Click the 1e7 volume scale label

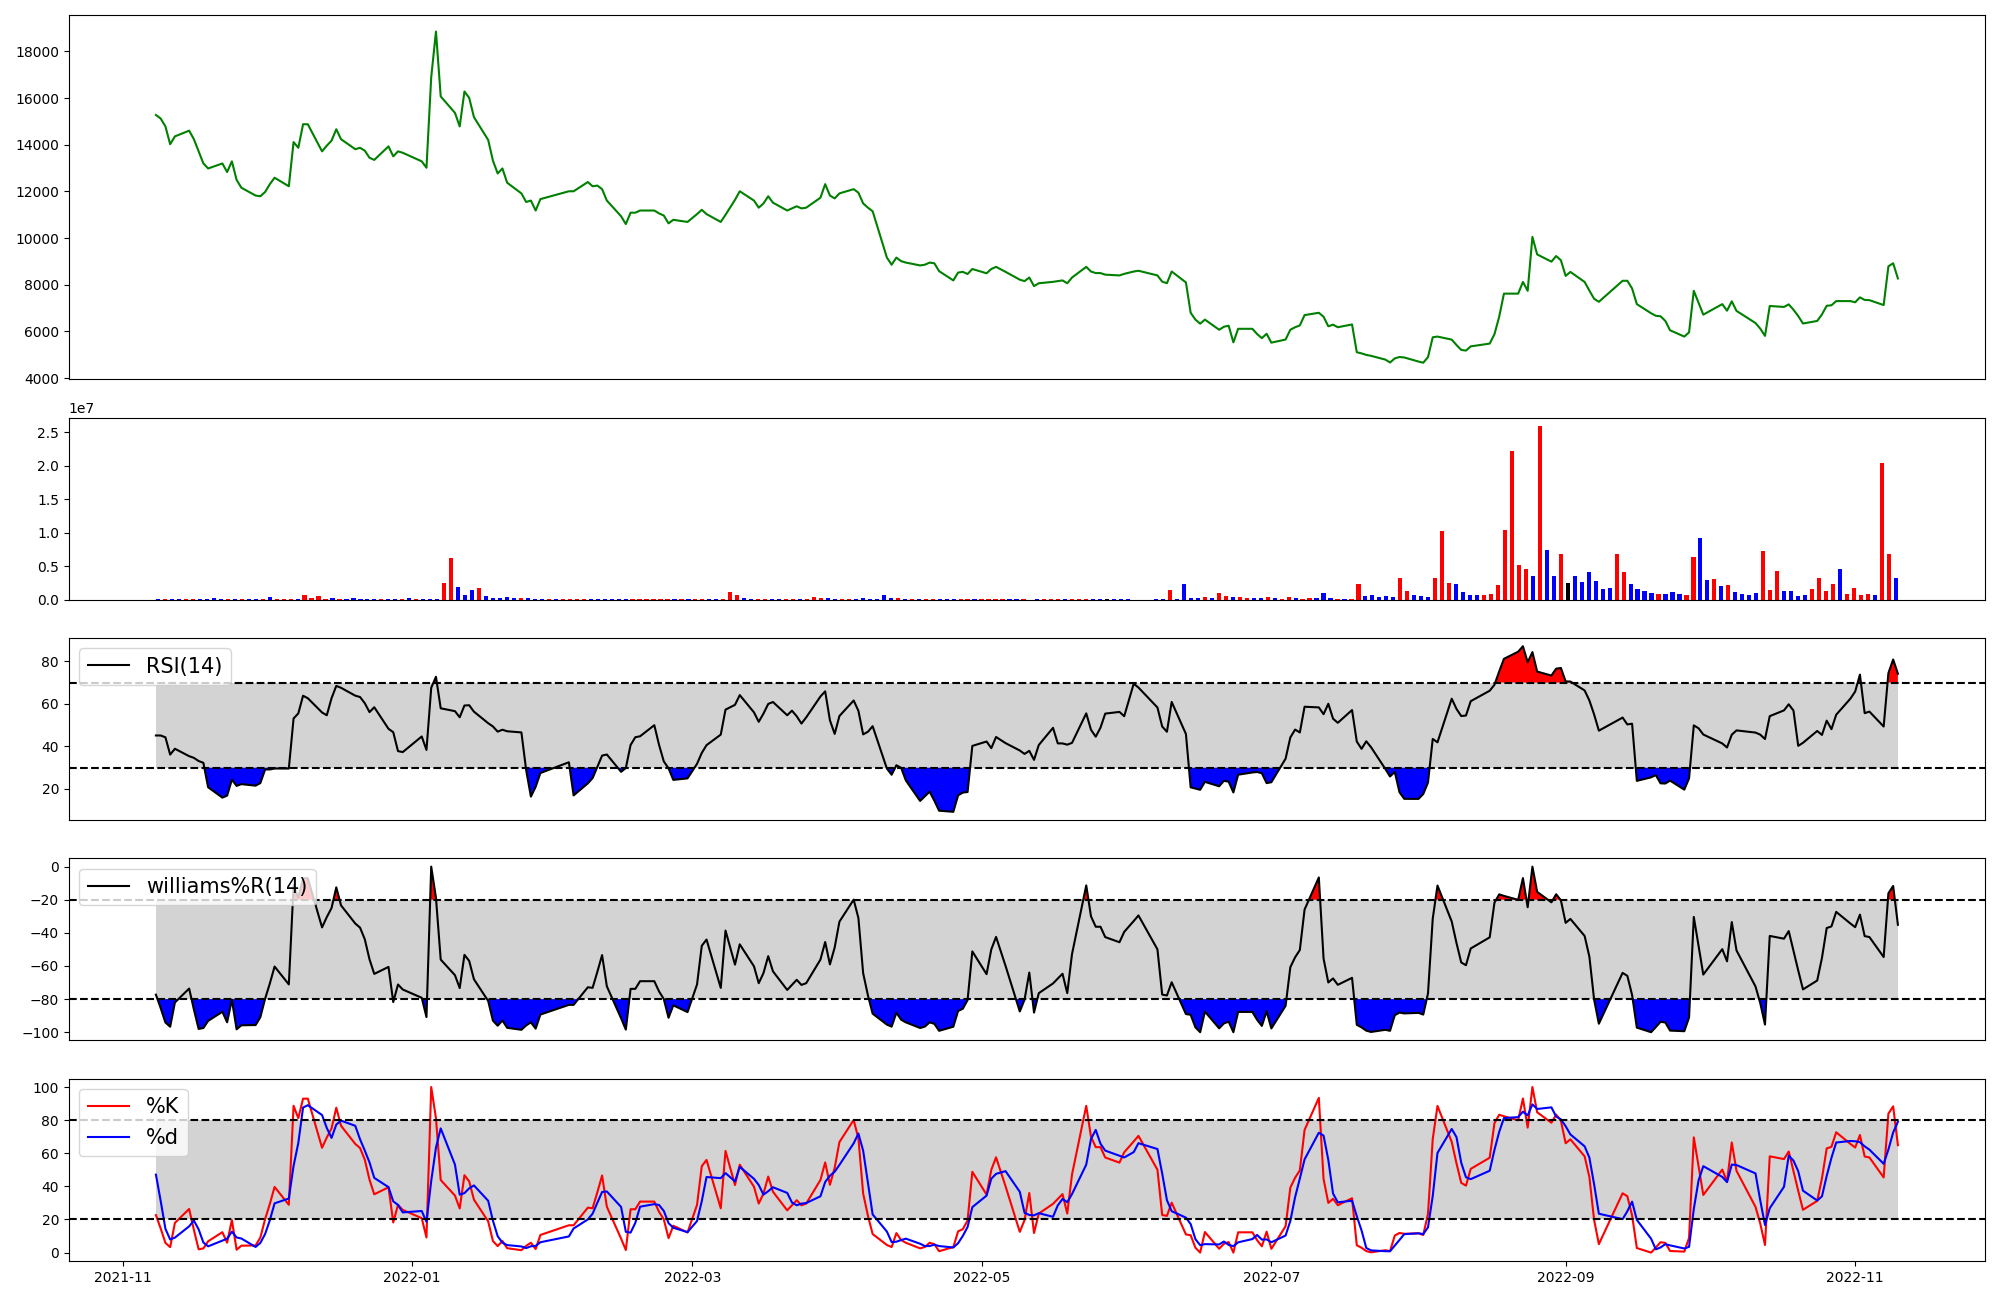[x=82, y=408]
